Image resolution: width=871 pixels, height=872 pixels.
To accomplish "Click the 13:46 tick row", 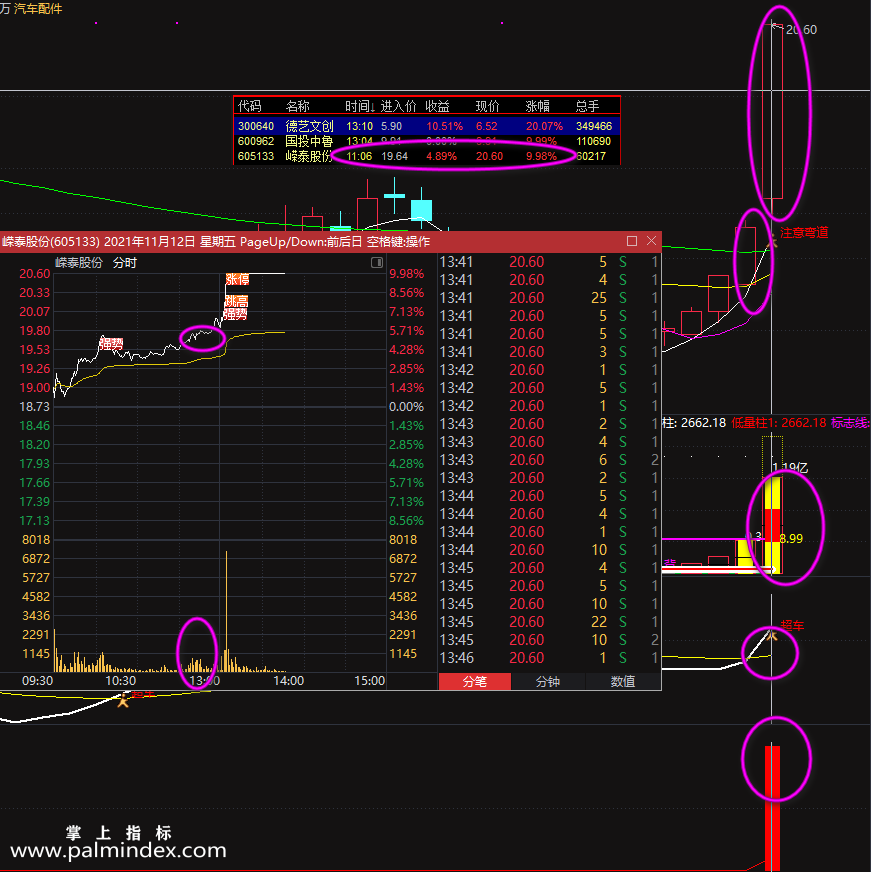I will [x=549, y=658].
